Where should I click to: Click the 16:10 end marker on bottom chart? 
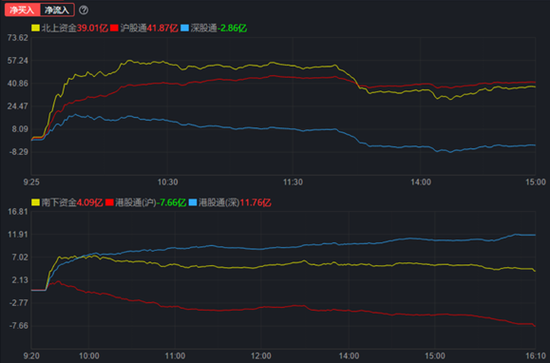536,356
